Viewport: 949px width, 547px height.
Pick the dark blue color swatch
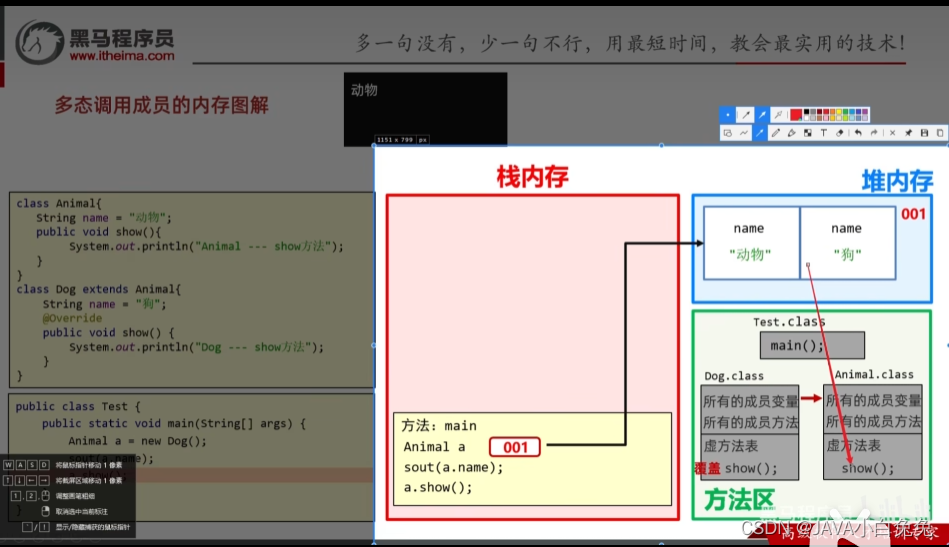tap(858, 111)
